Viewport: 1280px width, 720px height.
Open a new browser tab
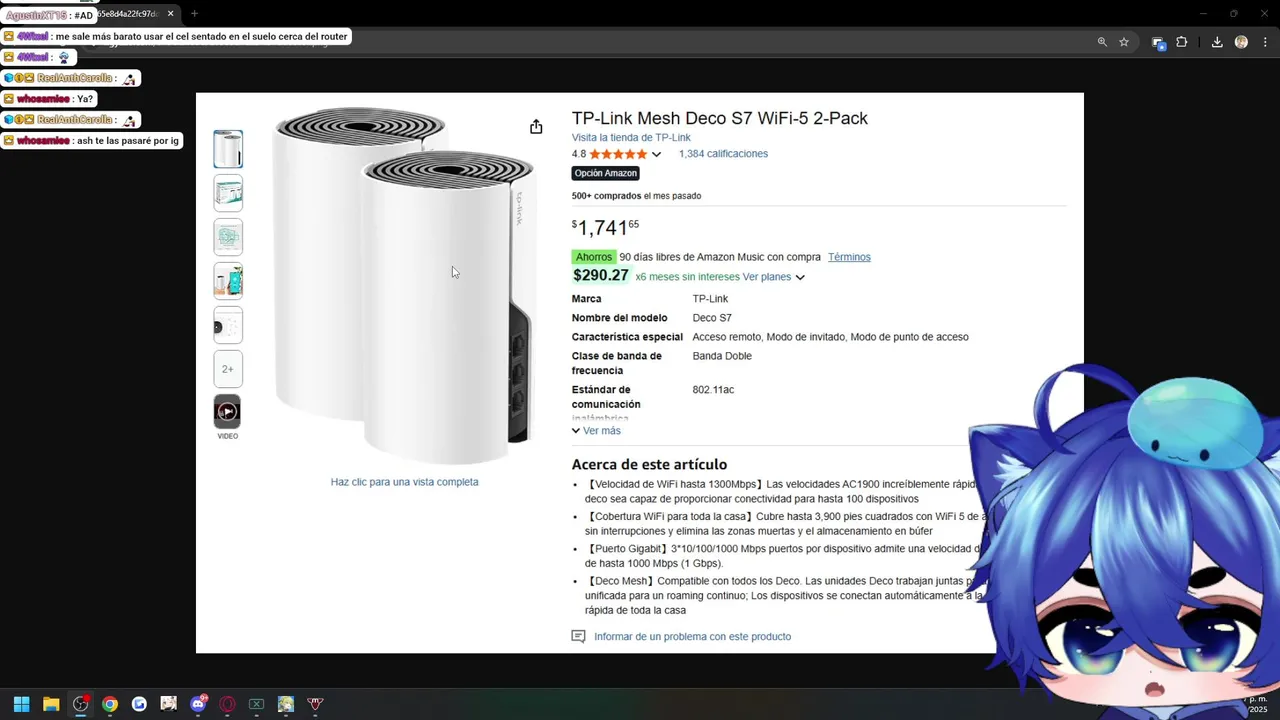[x=194, y=14]
